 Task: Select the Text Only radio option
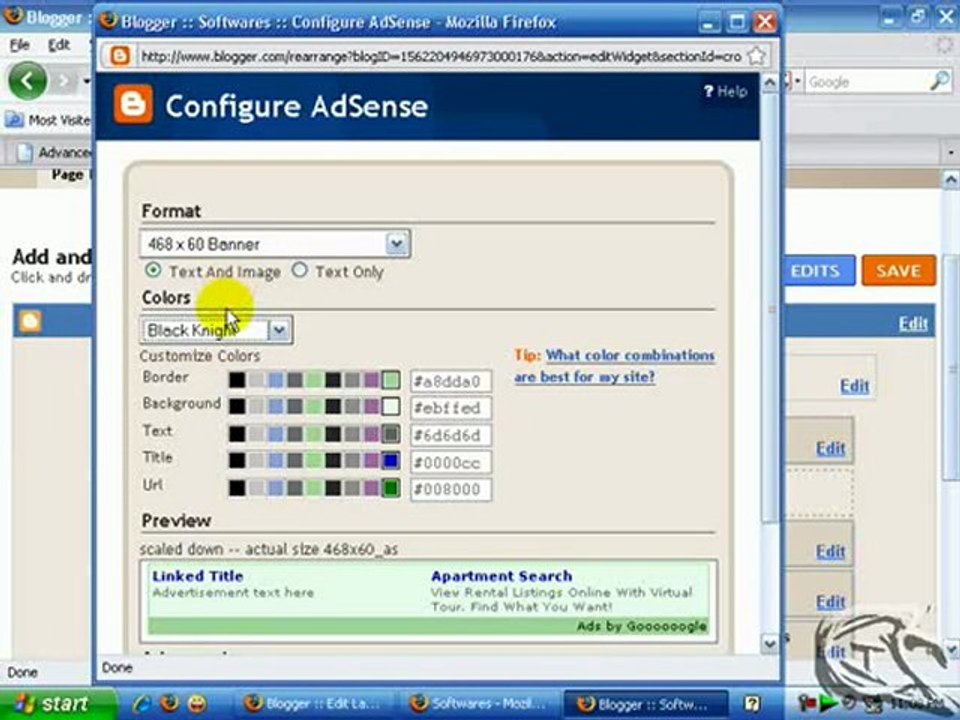tap(299, 270)
